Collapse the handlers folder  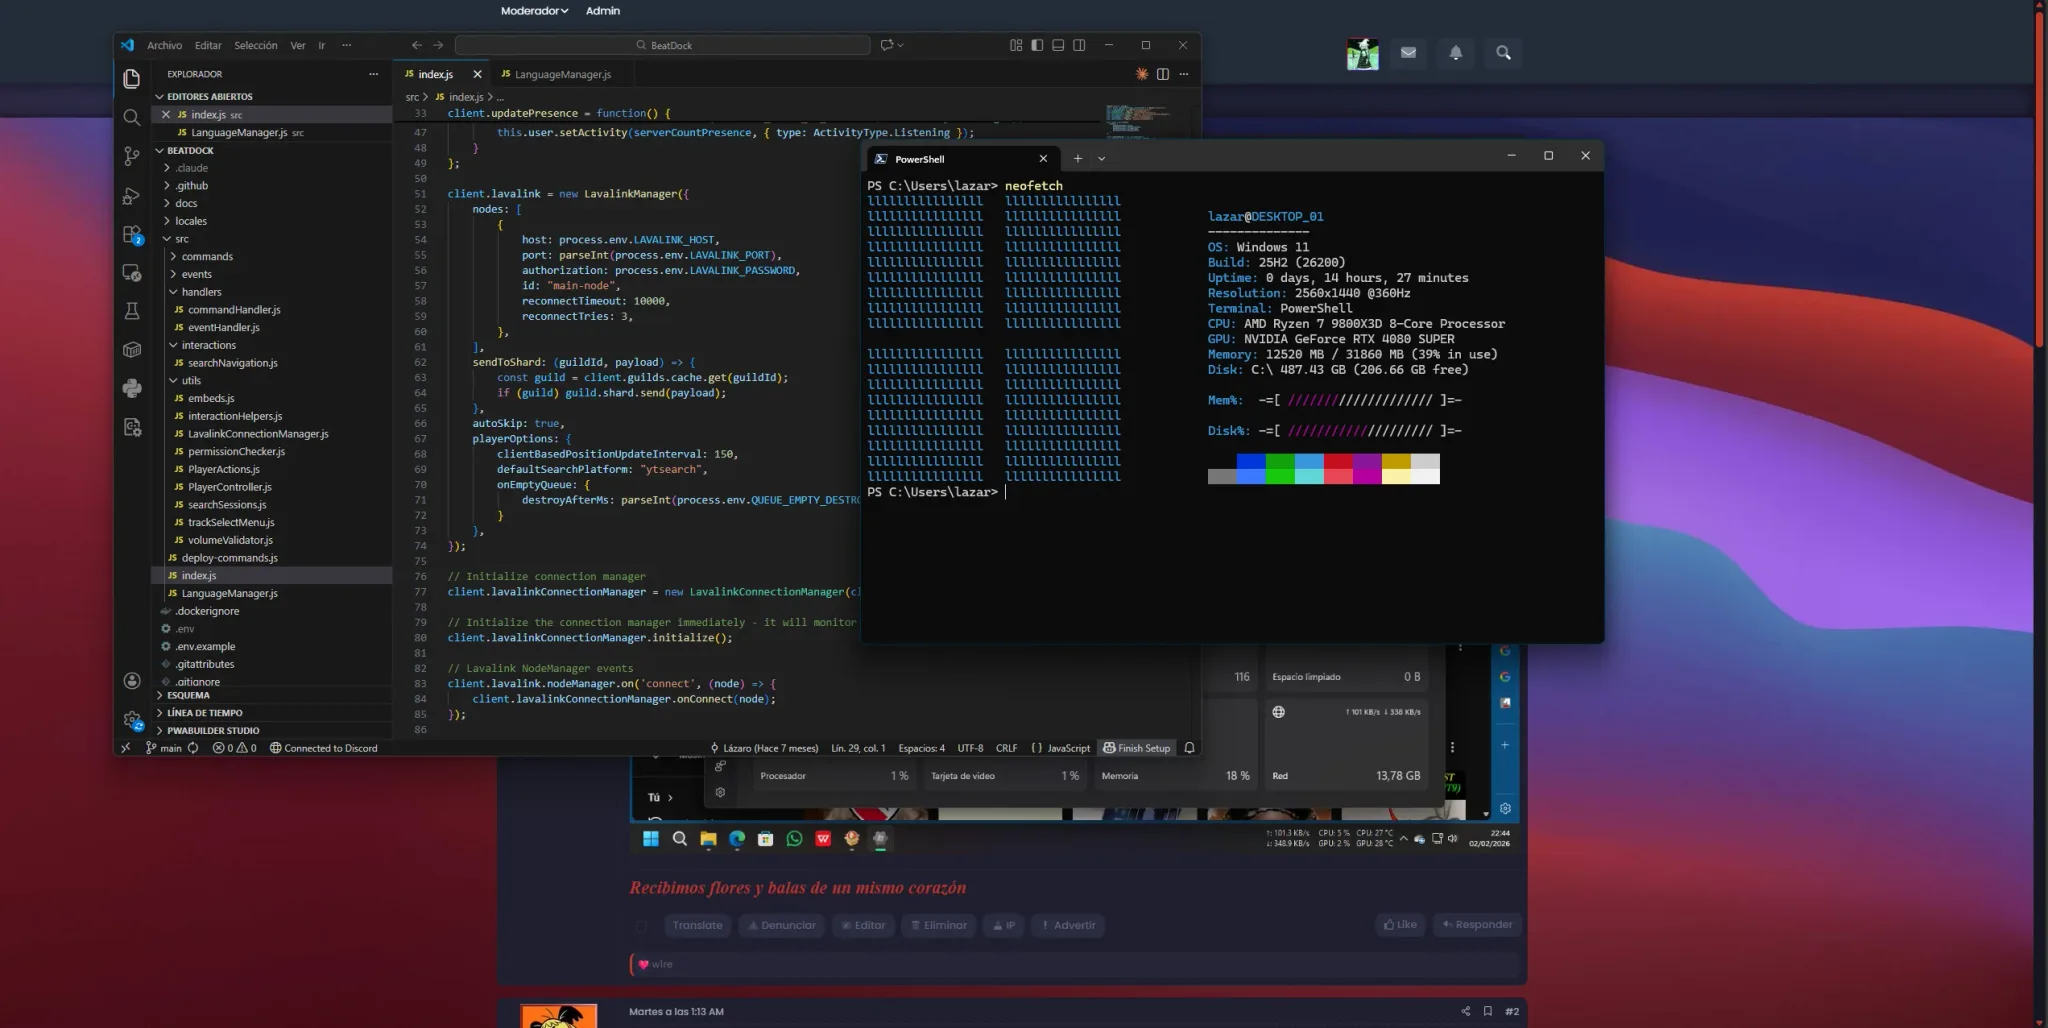pyautogui.click(x=201, y=292)
